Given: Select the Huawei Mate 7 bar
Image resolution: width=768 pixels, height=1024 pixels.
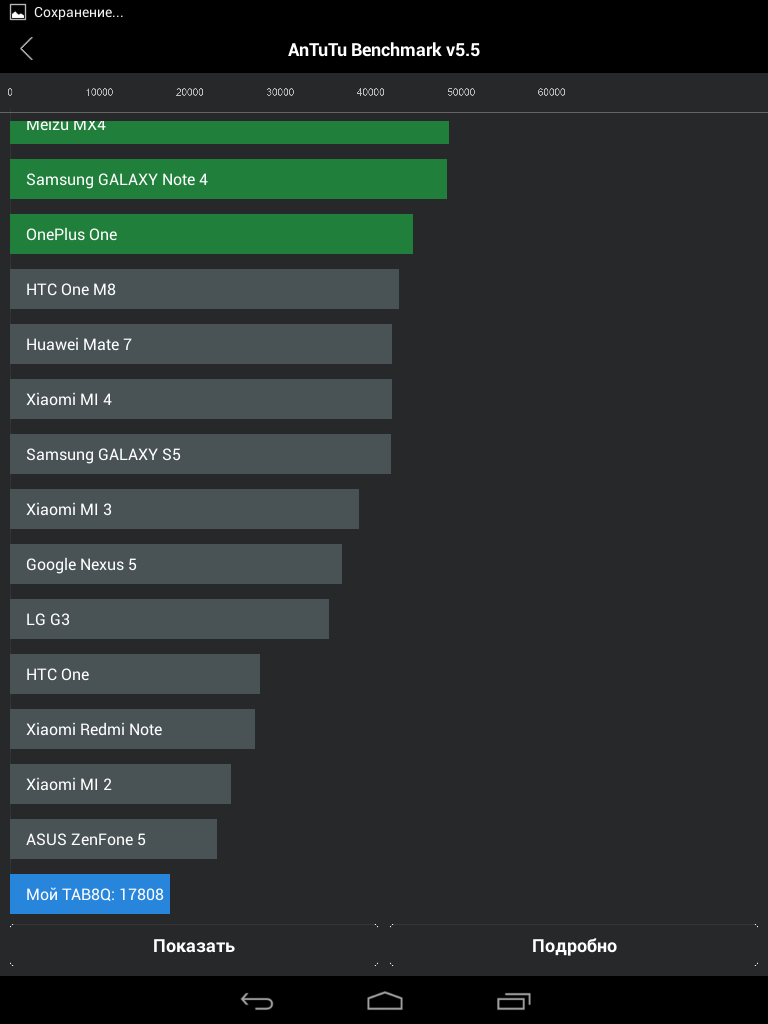Looking at the screenshot, I should pos(201,344).
